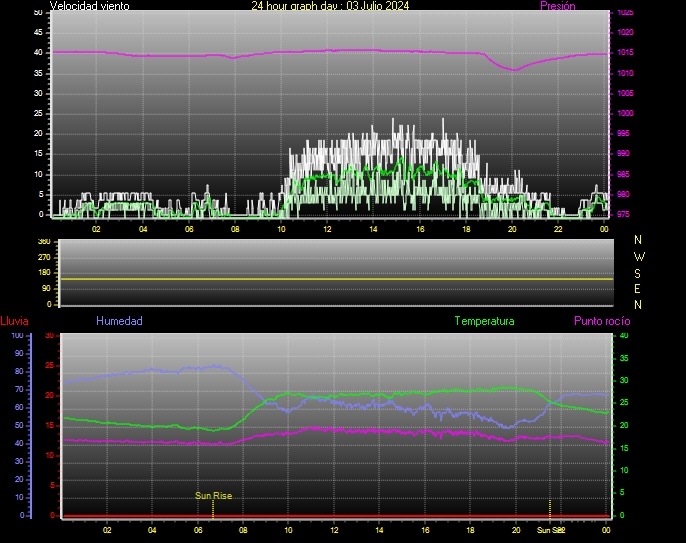Image resolution: width=686 pixels, height=543 pixels.
Task: Click the red rain baseline in lower chart
Action: pos(336,516)
